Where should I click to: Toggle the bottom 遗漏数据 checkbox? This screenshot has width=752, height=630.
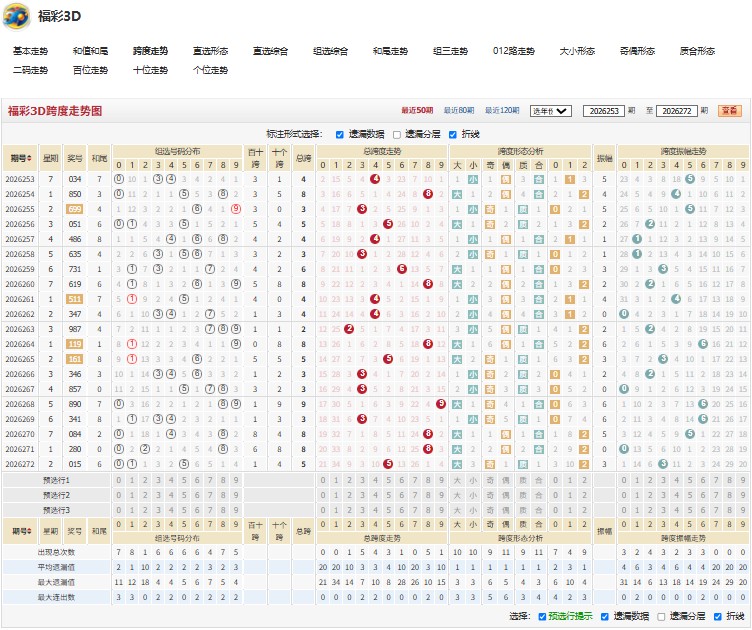(605, 616)
